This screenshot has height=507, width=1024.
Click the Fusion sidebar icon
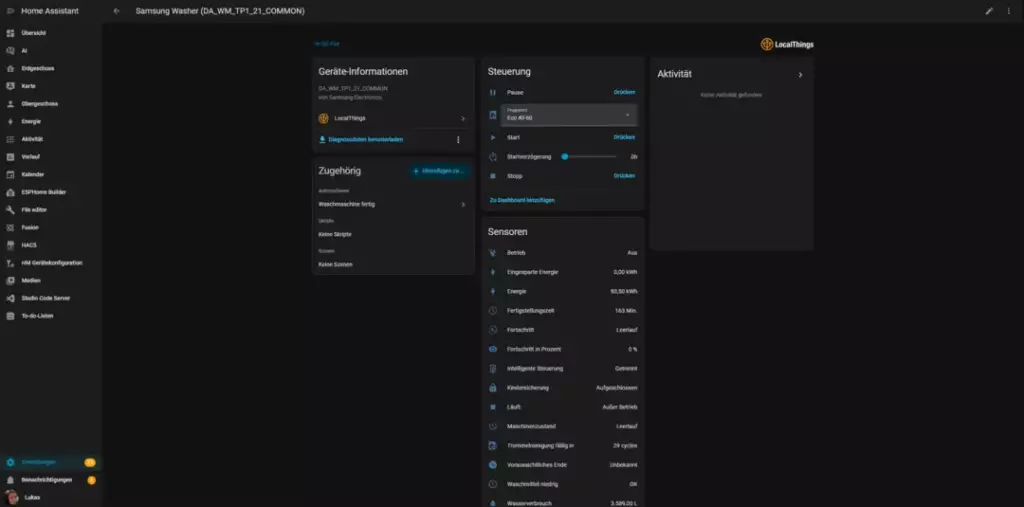[x=10, y=227]
